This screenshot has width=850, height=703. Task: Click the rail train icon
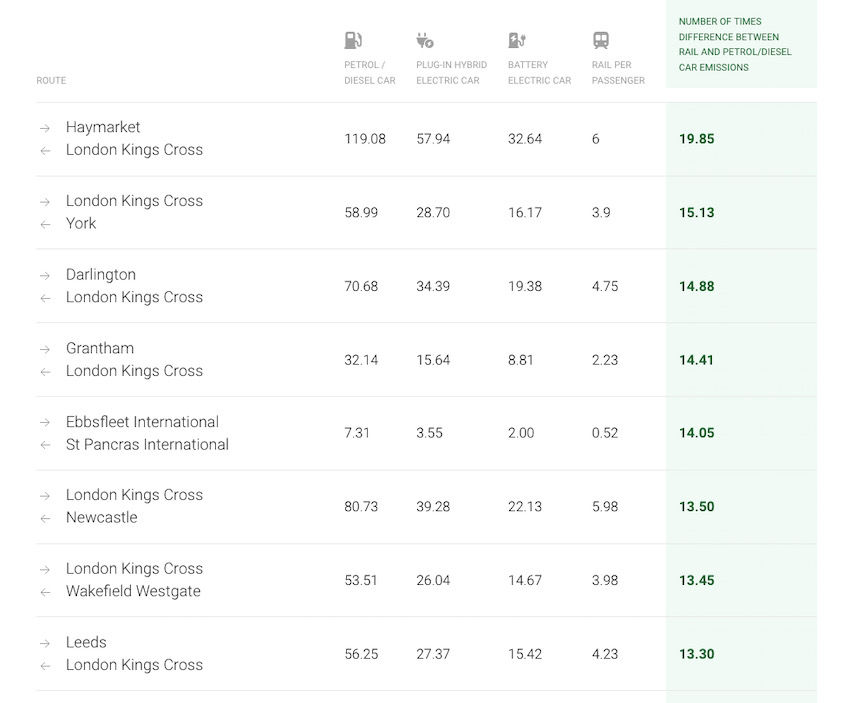pos(601,41)
